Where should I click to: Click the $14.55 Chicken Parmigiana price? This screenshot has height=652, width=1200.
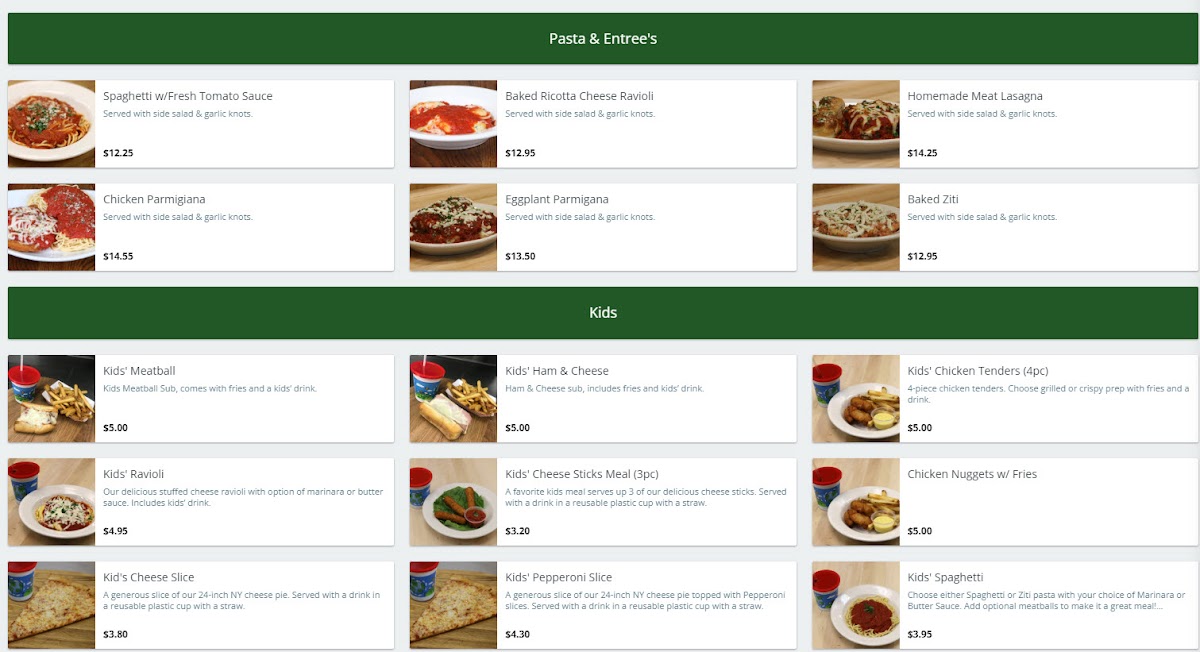click(x=118, y=256)
